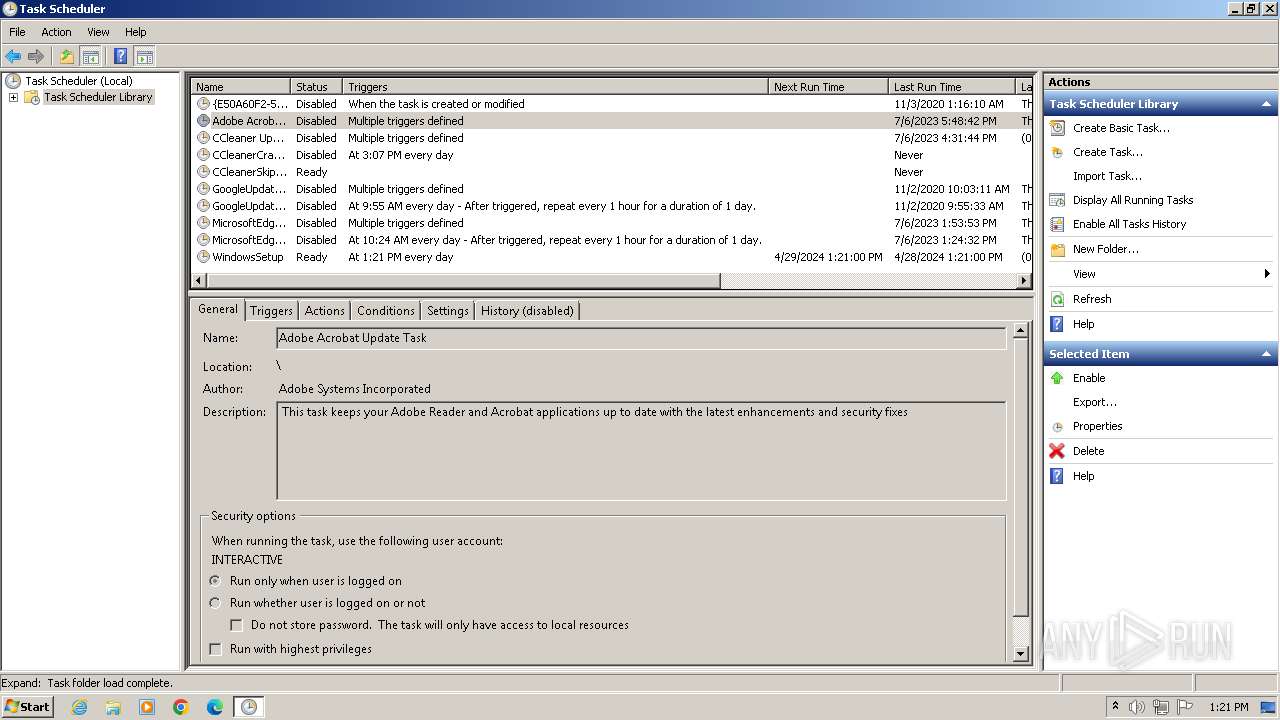Open File Explorer from the taskbar
1280x720 pixels.
(x=113, y=707)
